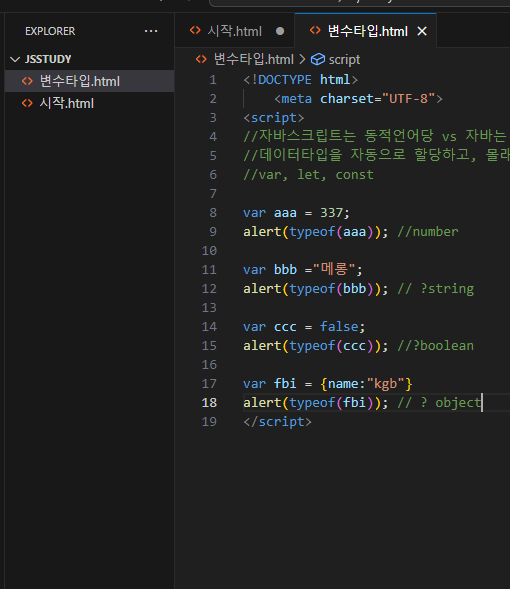Click line number 18 in gutter
This screenshot has height=589, width=510.
click(x=209, y=403)
